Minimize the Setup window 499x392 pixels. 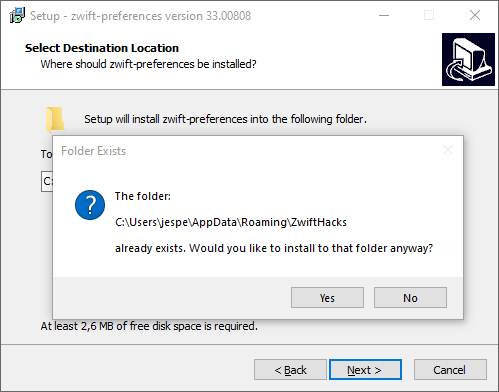pos(384,15)
